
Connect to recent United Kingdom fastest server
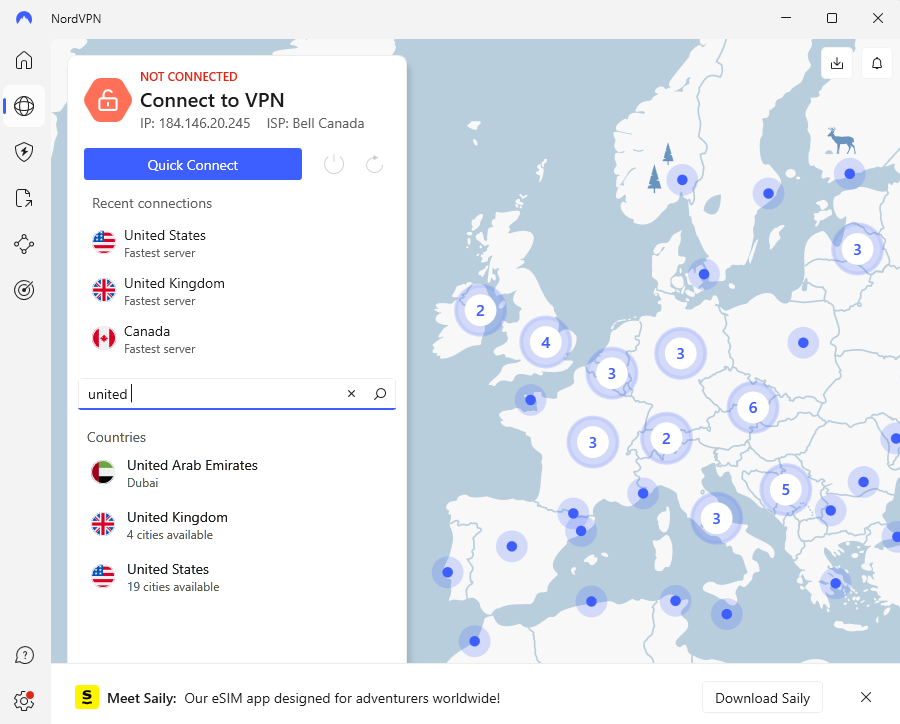(x=236, y=292)
